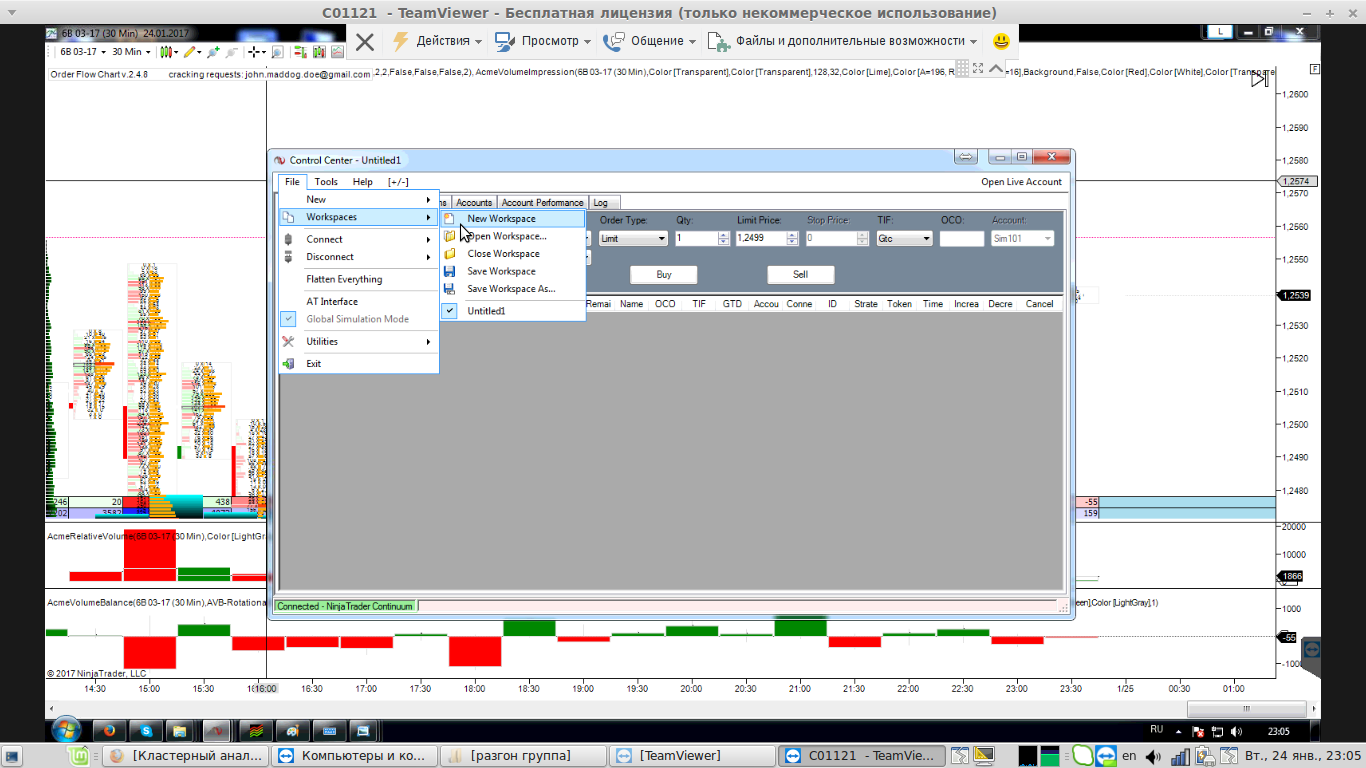Open the Tools menu in Control Center

(x=326, y=182)
